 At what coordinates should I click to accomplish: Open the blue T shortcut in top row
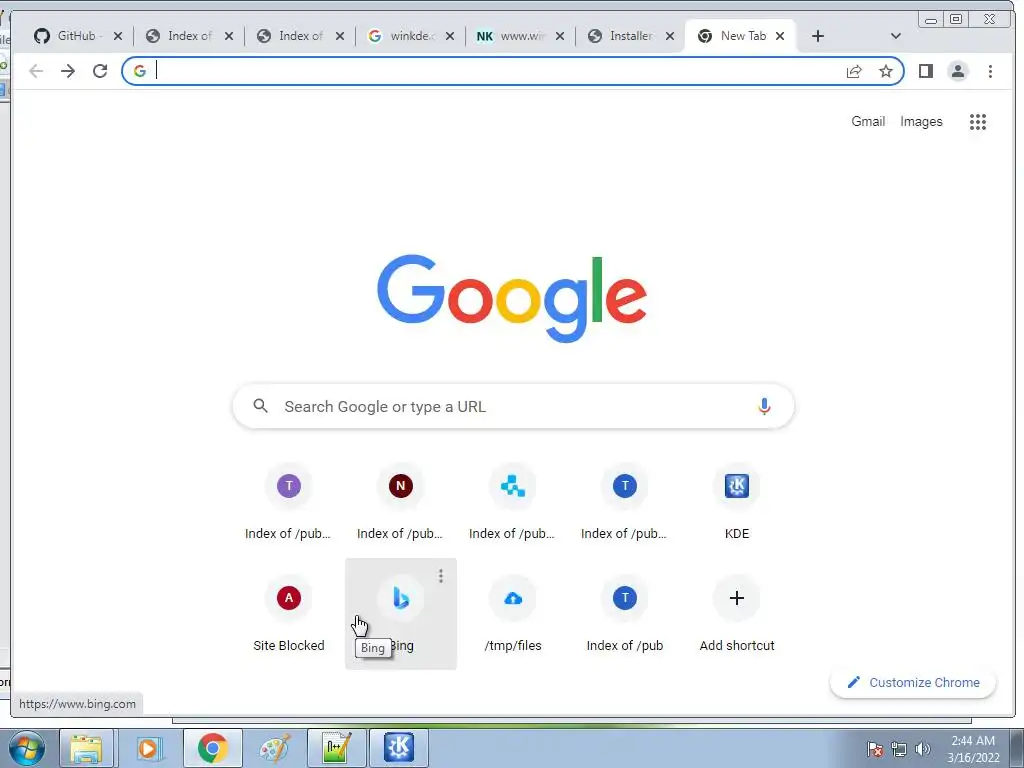[x=624, y=504]
